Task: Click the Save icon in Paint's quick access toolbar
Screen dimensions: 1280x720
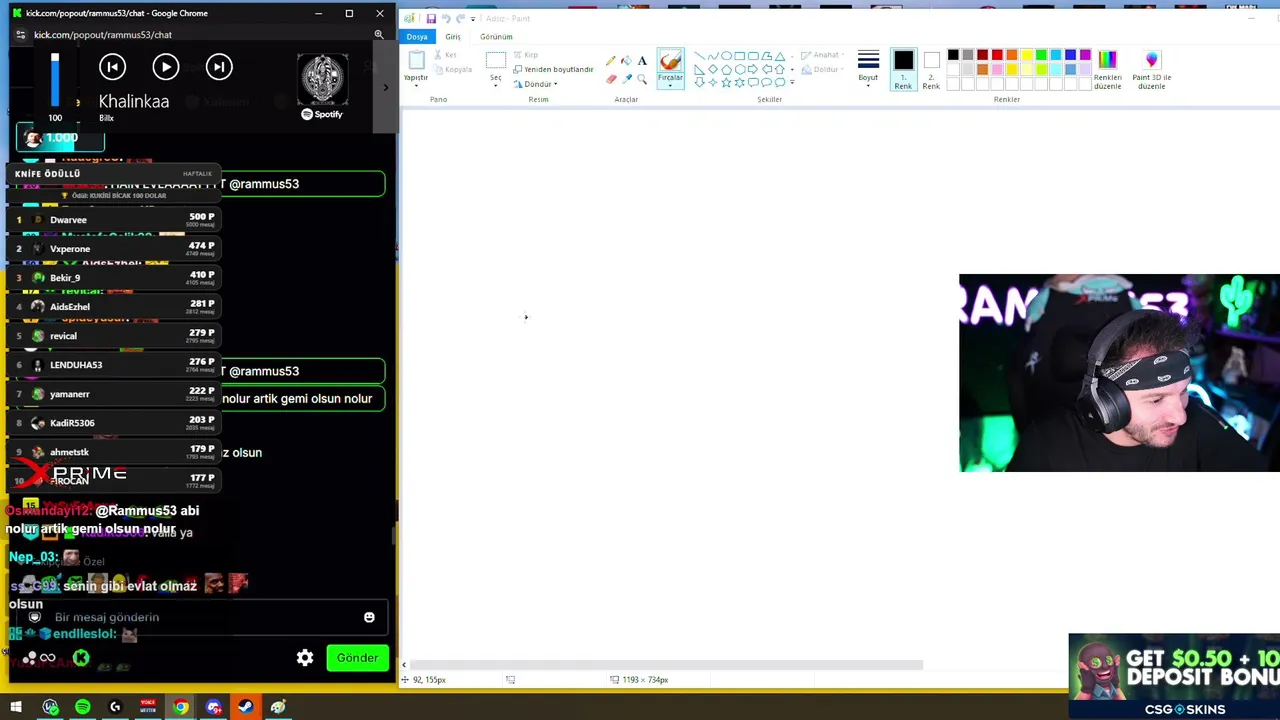Action: (431, 18)
